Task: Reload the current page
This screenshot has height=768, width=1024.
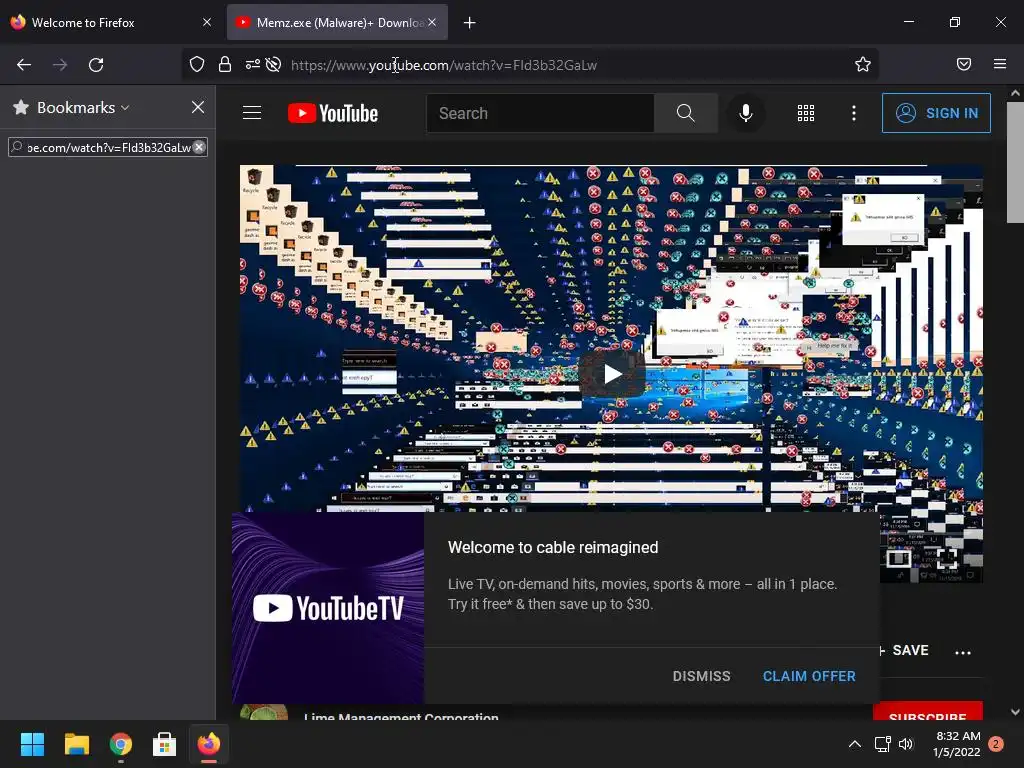Action: point(96,65)
